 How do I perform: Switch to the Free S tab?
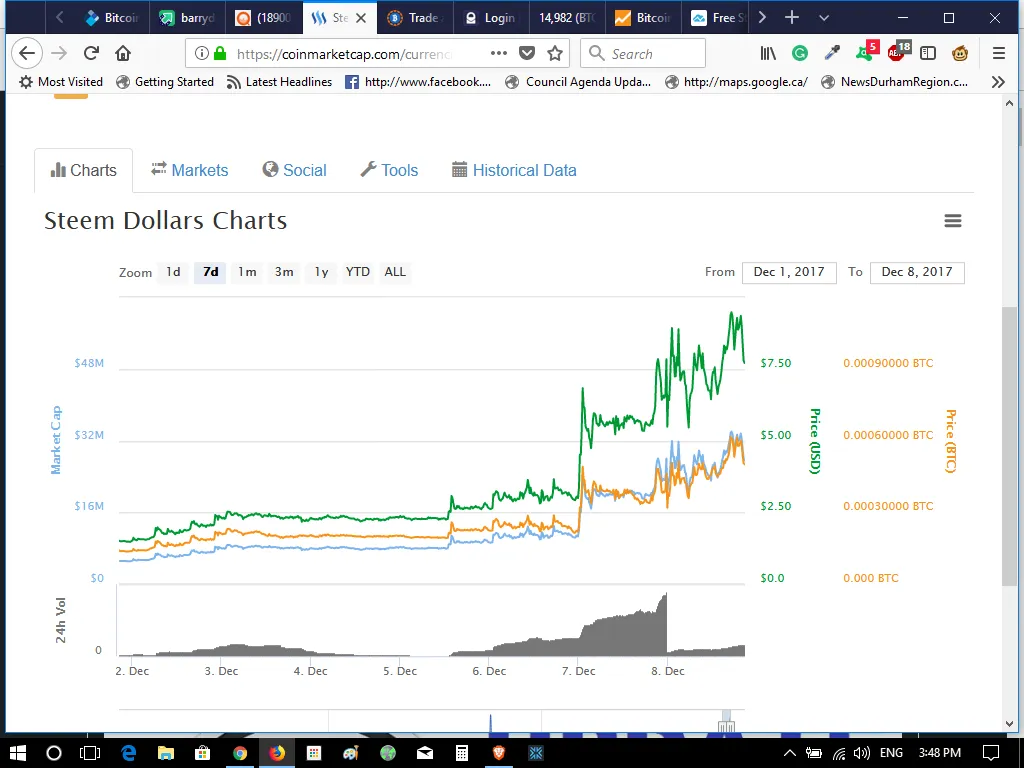click(x=718, y=18)
